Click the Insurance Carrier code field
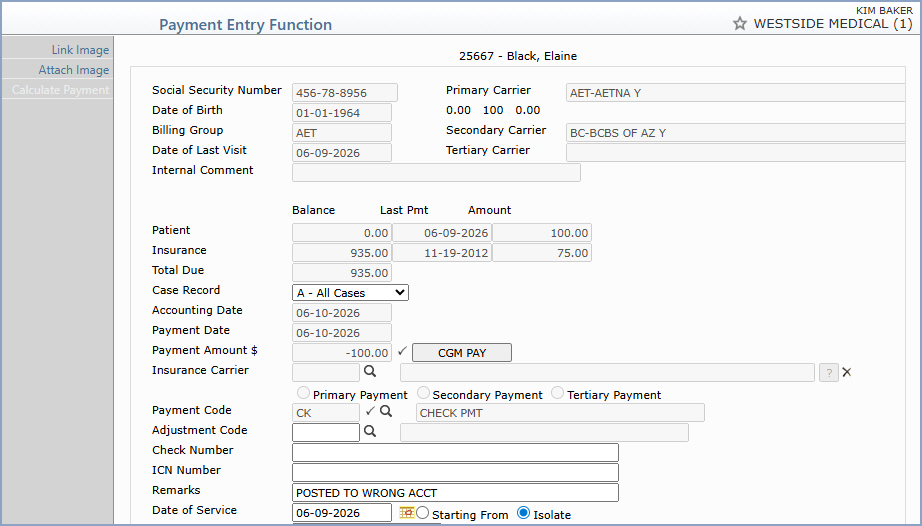Image resolution: width=922 pixels, height=526 pixels. 326,373
